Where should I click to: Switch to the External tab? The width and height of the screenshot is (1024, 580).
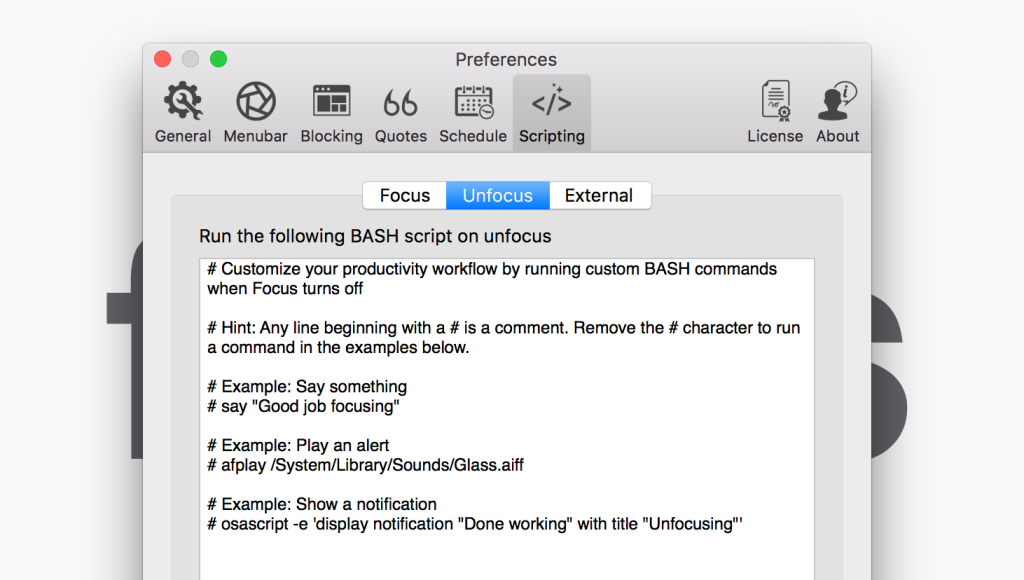tap(600, 195)
